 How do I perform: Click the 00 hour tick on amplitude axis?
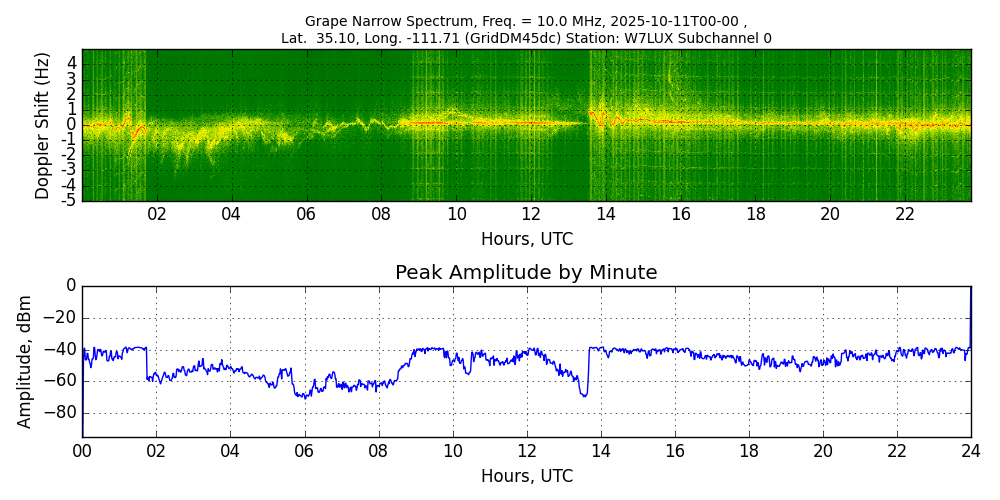82,450
